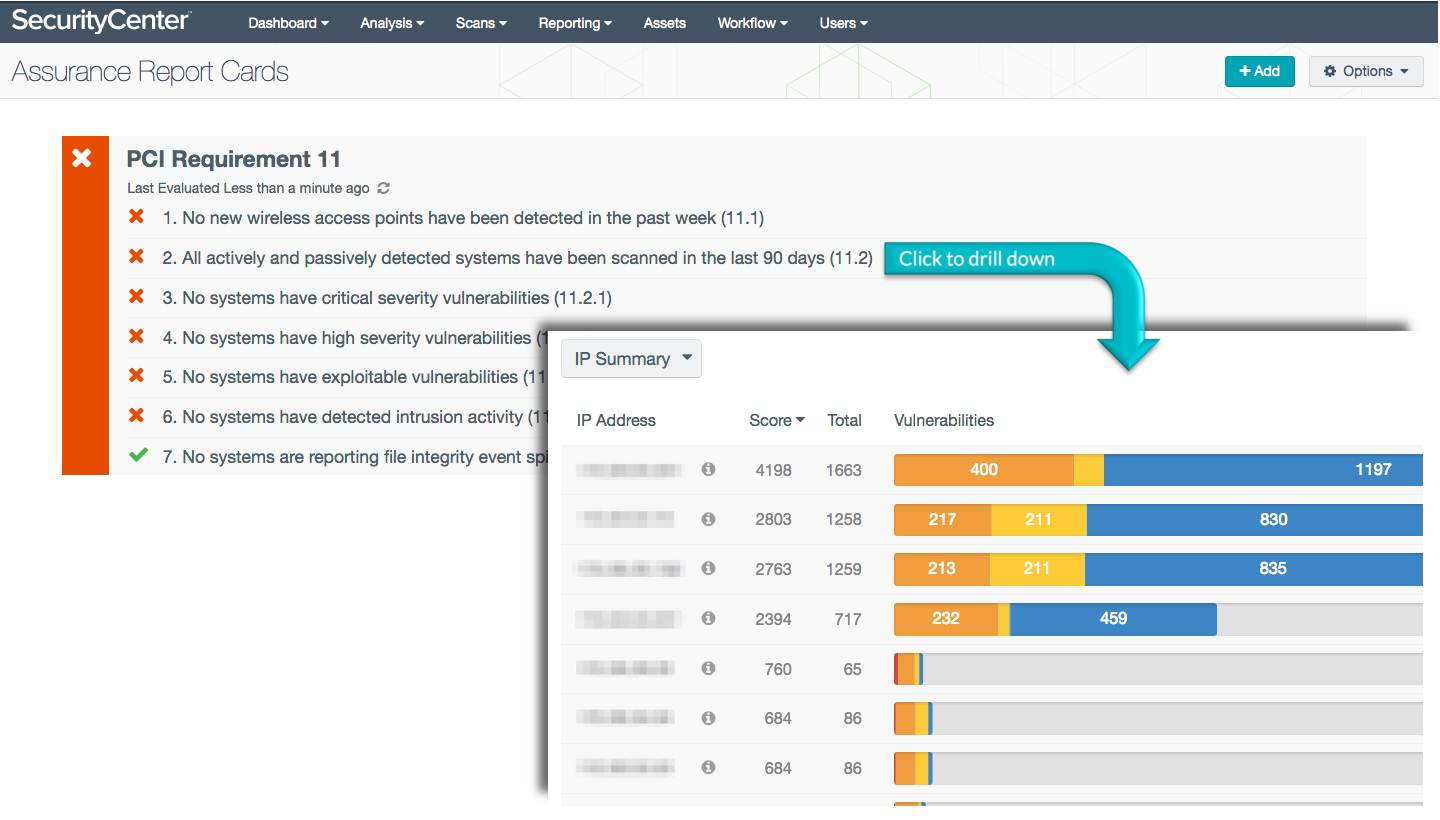Open the Workflow menu

coord(752,23)
